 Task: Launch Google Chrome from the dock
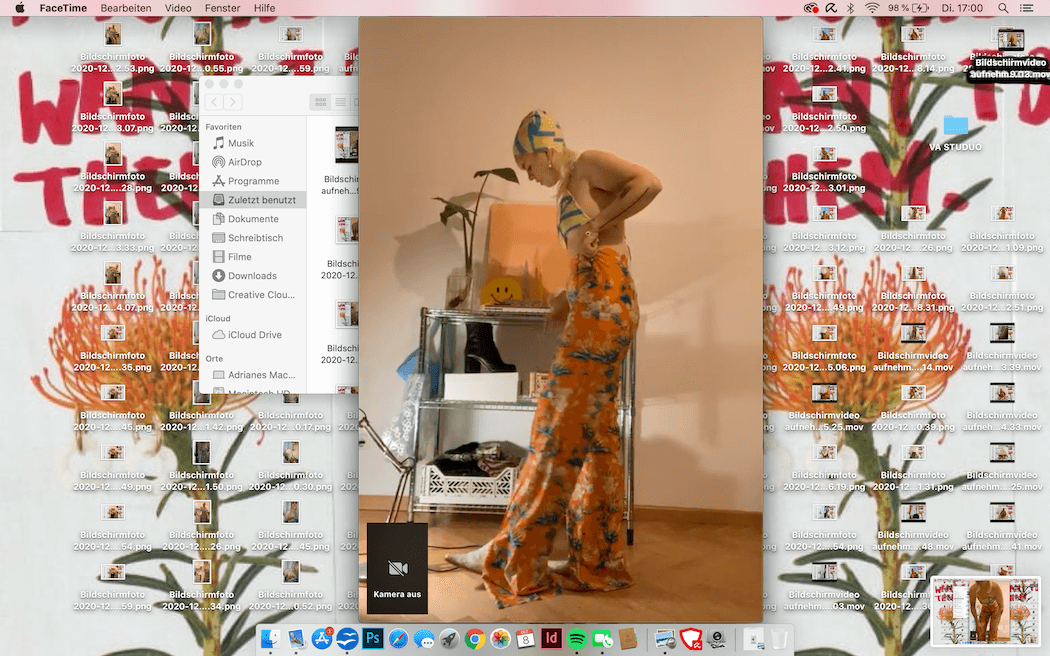coord(475,638)
